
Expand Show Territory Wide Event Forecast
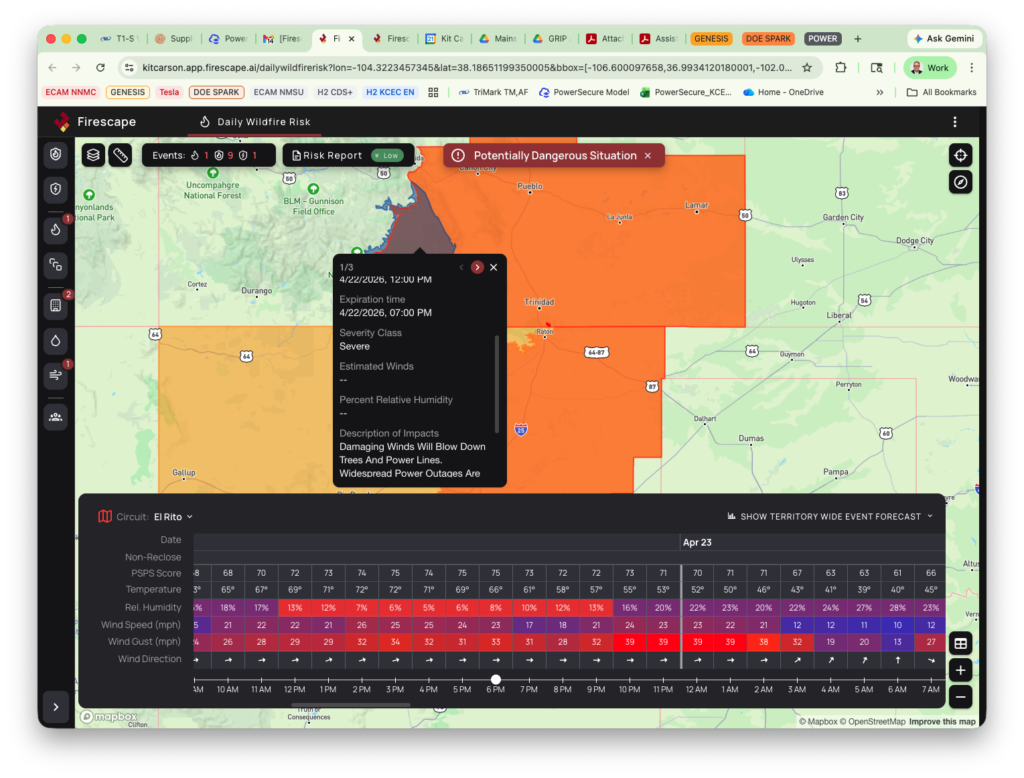click(x=830, y=517)
